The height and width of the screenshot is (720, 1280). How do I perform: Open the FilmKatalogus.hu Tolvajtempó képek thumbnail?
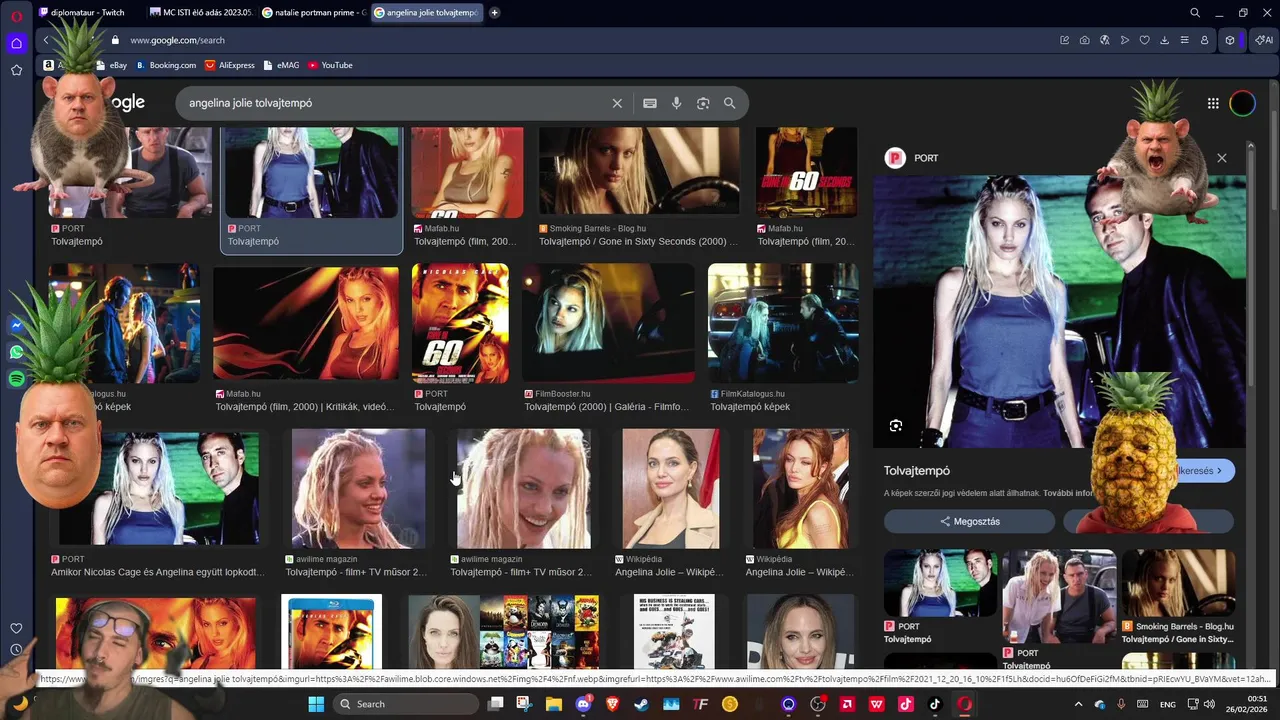[783, 323]
